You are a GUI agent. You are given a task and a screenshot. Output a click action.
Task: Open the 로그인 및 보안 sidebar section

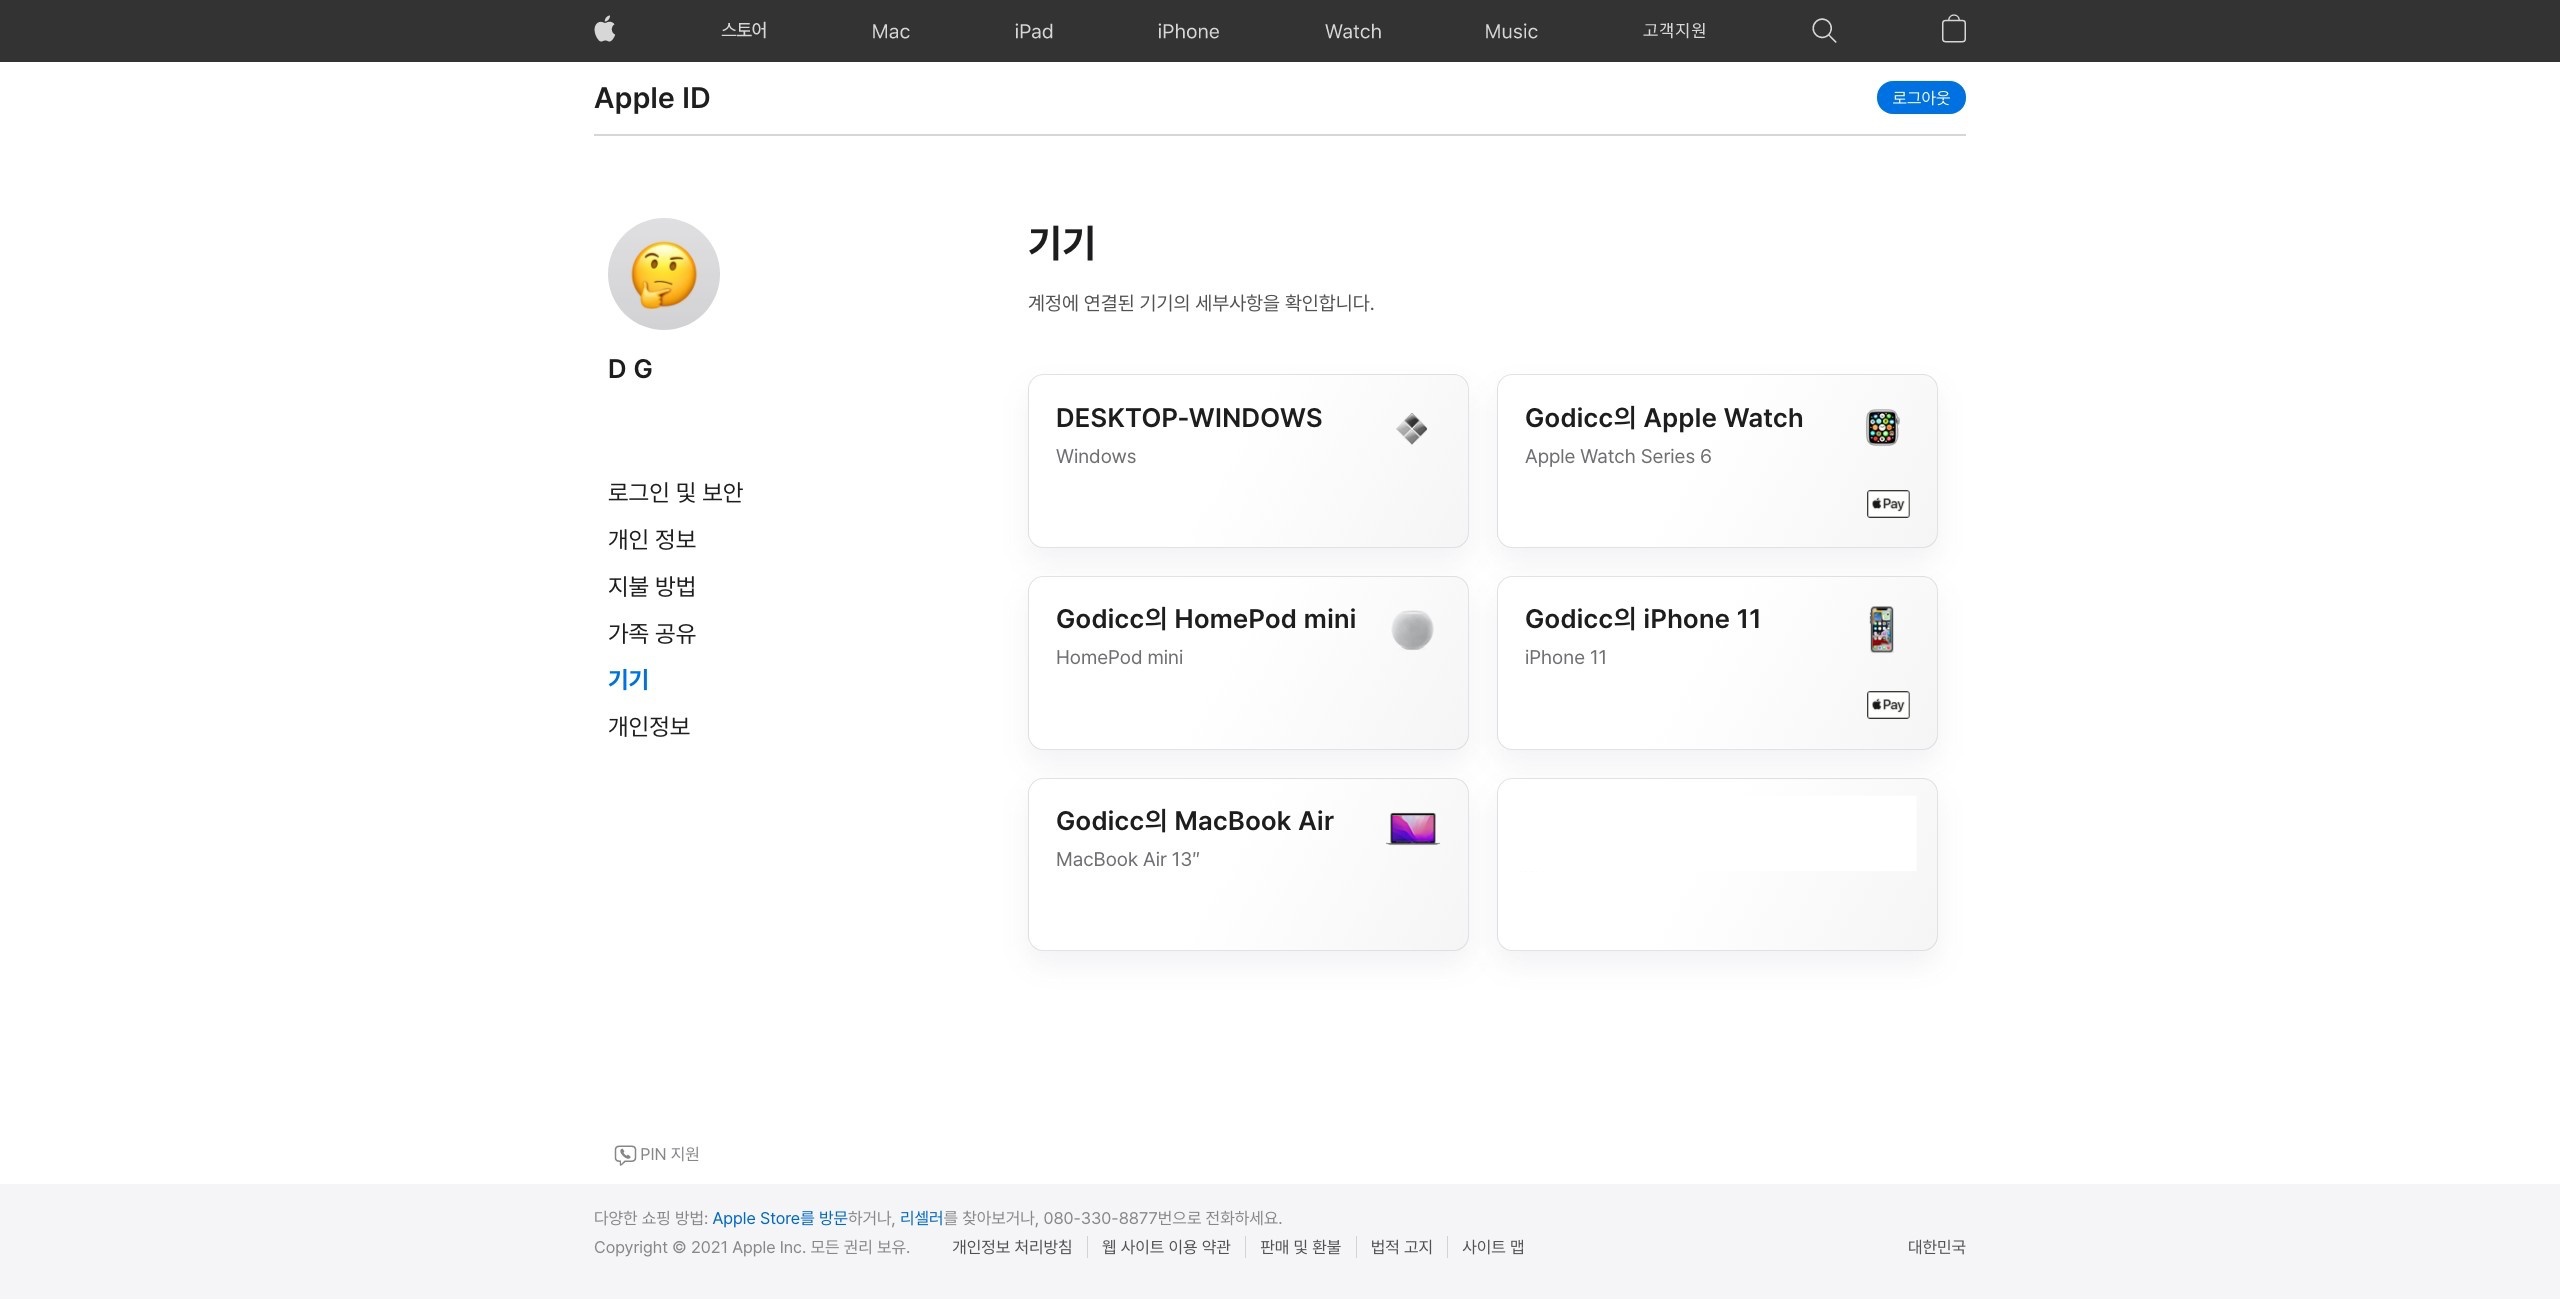pyautogui.click(x=675, y=492)
